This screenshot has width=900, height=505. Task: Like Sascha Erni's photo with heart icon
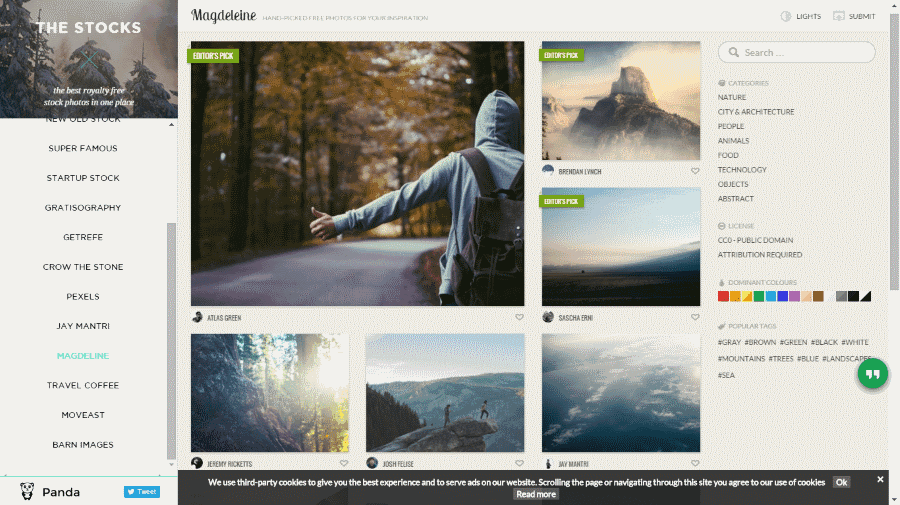(695, 317)
